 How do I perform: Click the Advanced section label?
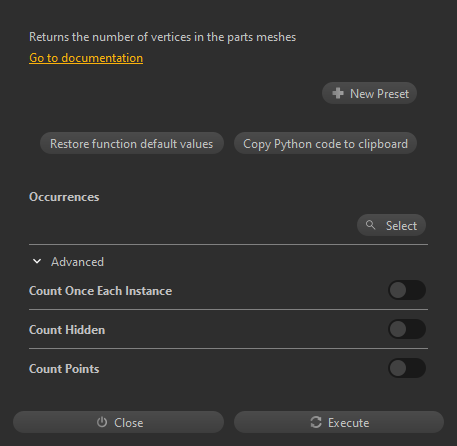77,262
